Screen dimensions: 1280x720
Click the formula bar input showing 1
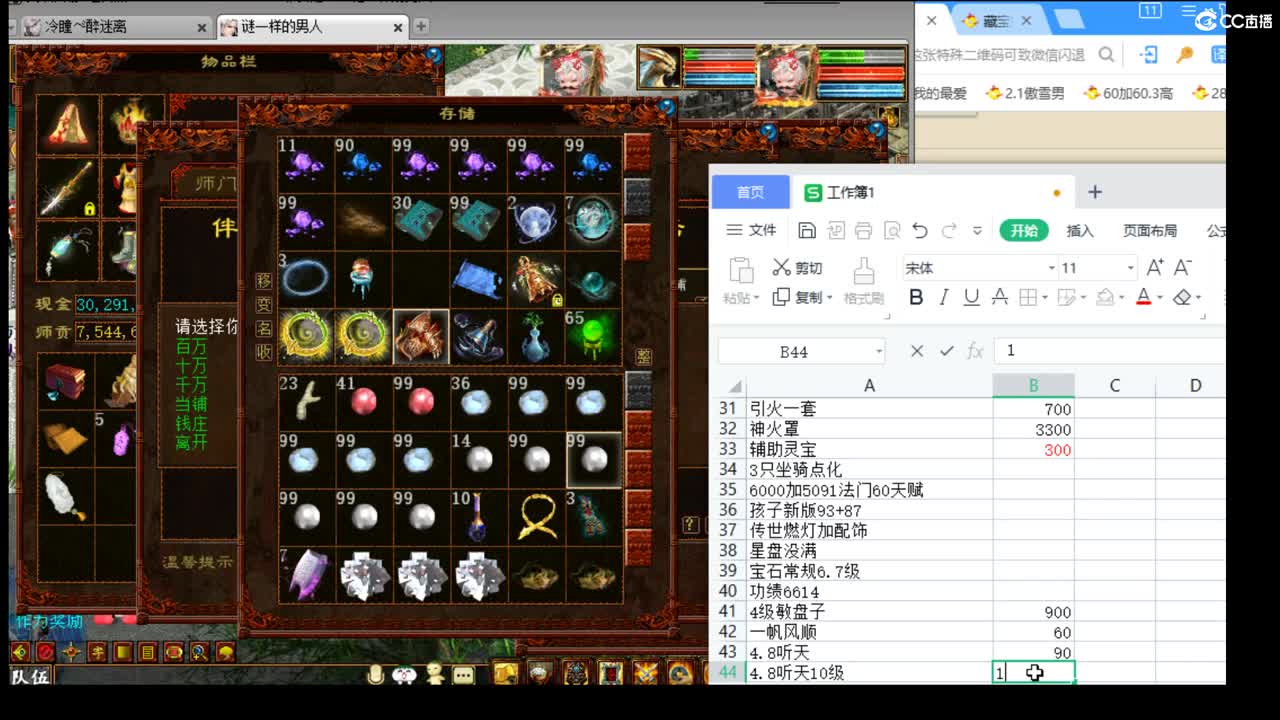[1110, 350]
